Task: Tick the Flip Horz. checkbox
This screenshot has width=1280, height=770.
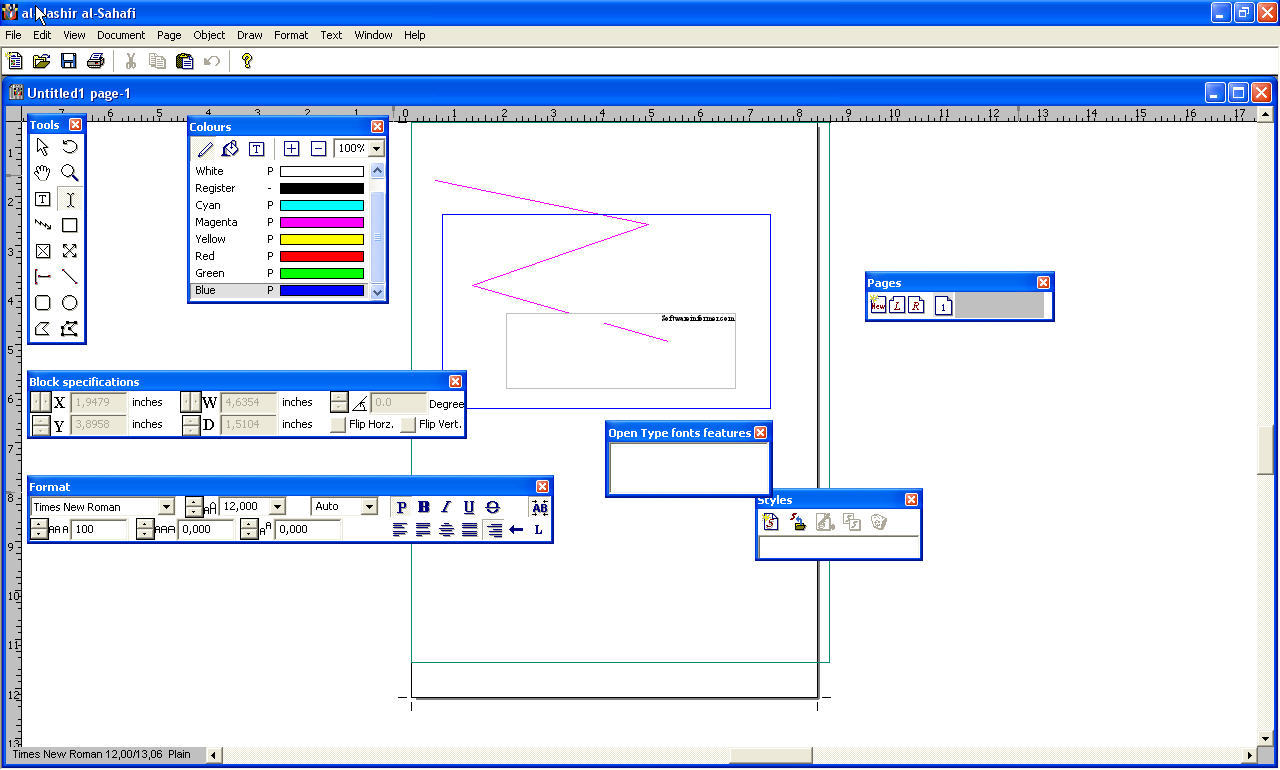Action: click(338, 425)
